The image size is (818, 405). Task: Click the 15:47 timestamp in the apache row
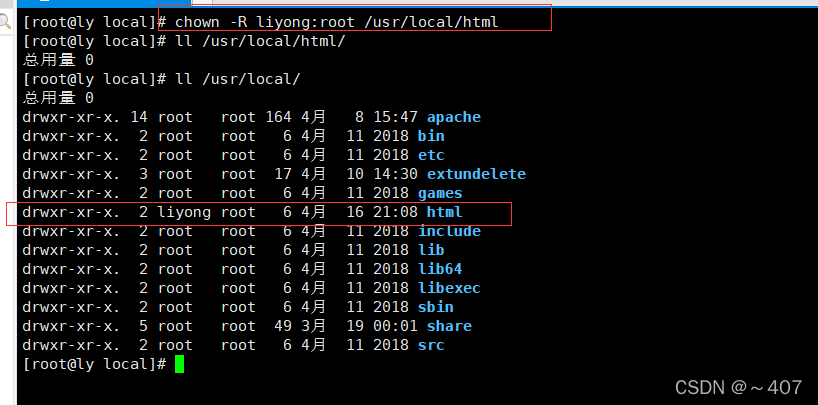(x=395, y=117)
